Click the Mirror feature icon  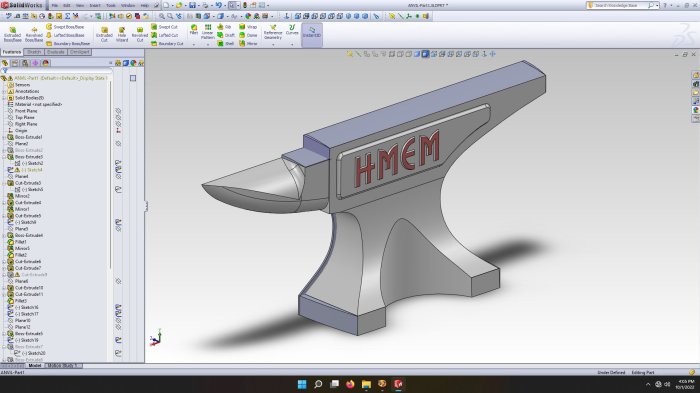[x=248, y=43]
